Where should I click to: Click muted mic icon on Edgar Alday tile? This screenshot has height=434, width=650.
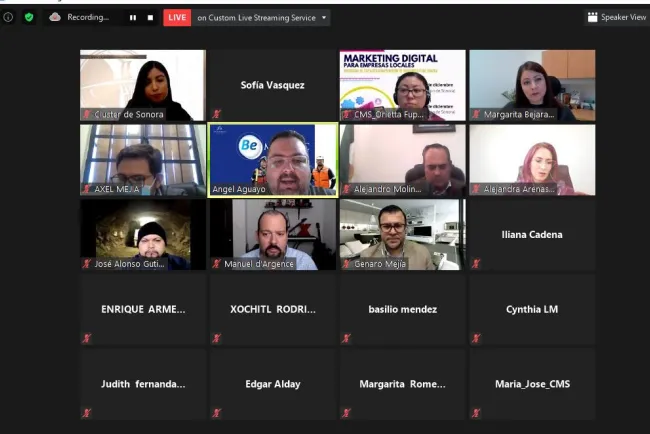pyautogui.click(x=217, y=412)
